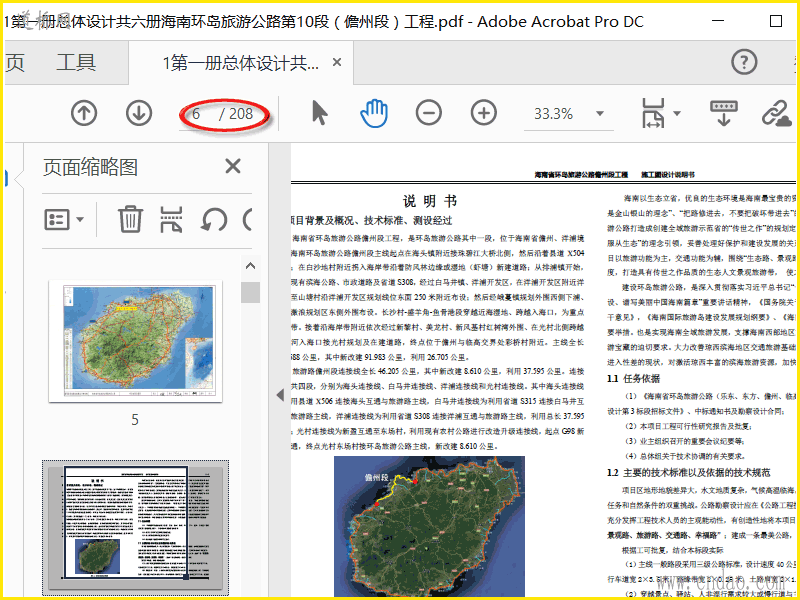800x600 pixels.
Task: Expand the thumbnail options dropdown arrow
Action: click(x=80, y=219)
